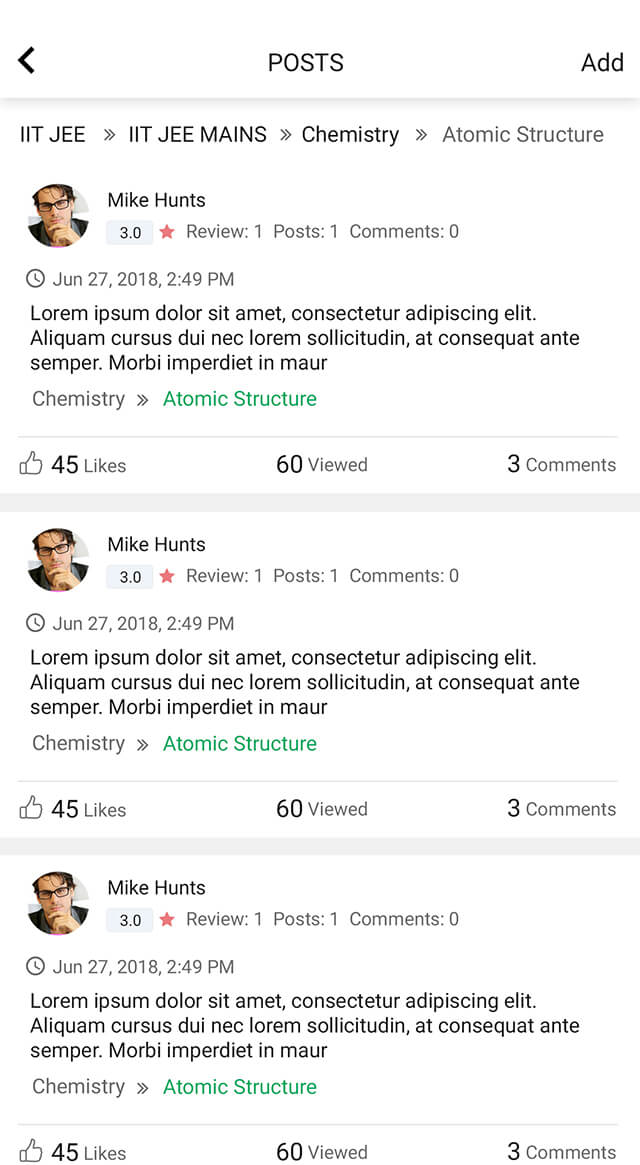This screenshot has height=1165, width=640.
Task: Tap thumbs-up icon on third post
Action: point(30,1150)
